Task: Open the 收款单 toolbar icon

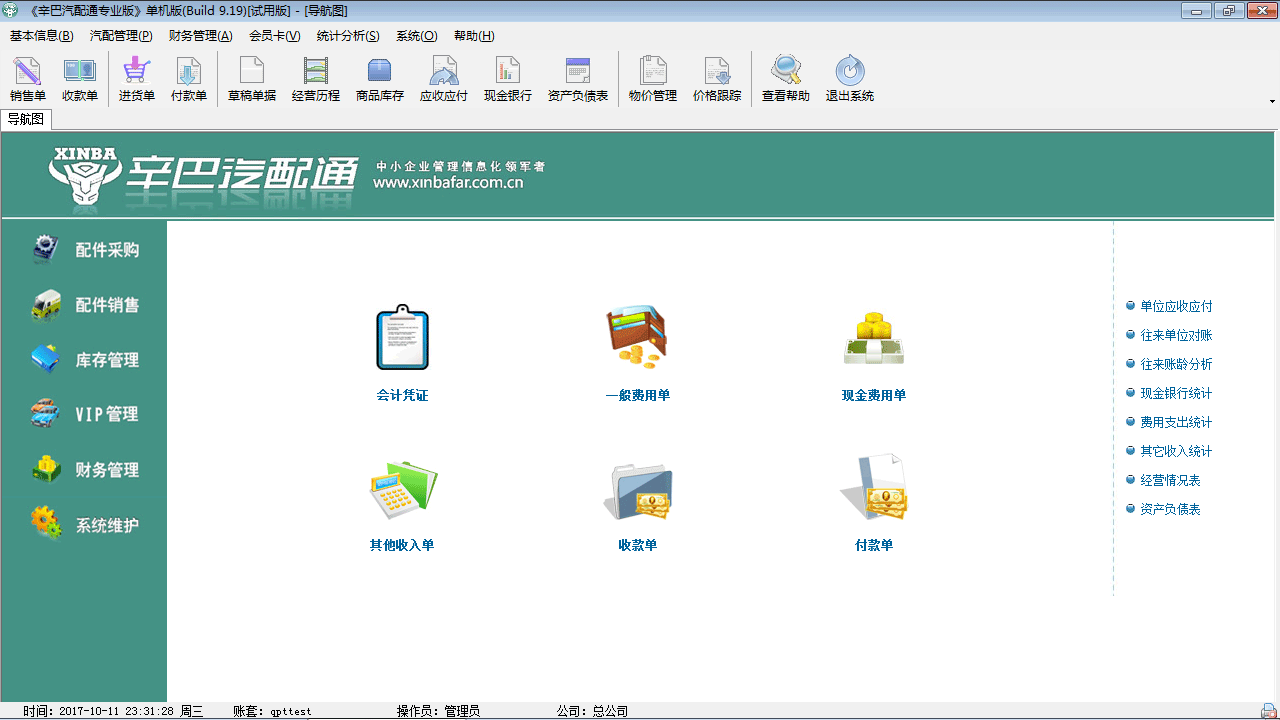Action: (x=80, y=79)
